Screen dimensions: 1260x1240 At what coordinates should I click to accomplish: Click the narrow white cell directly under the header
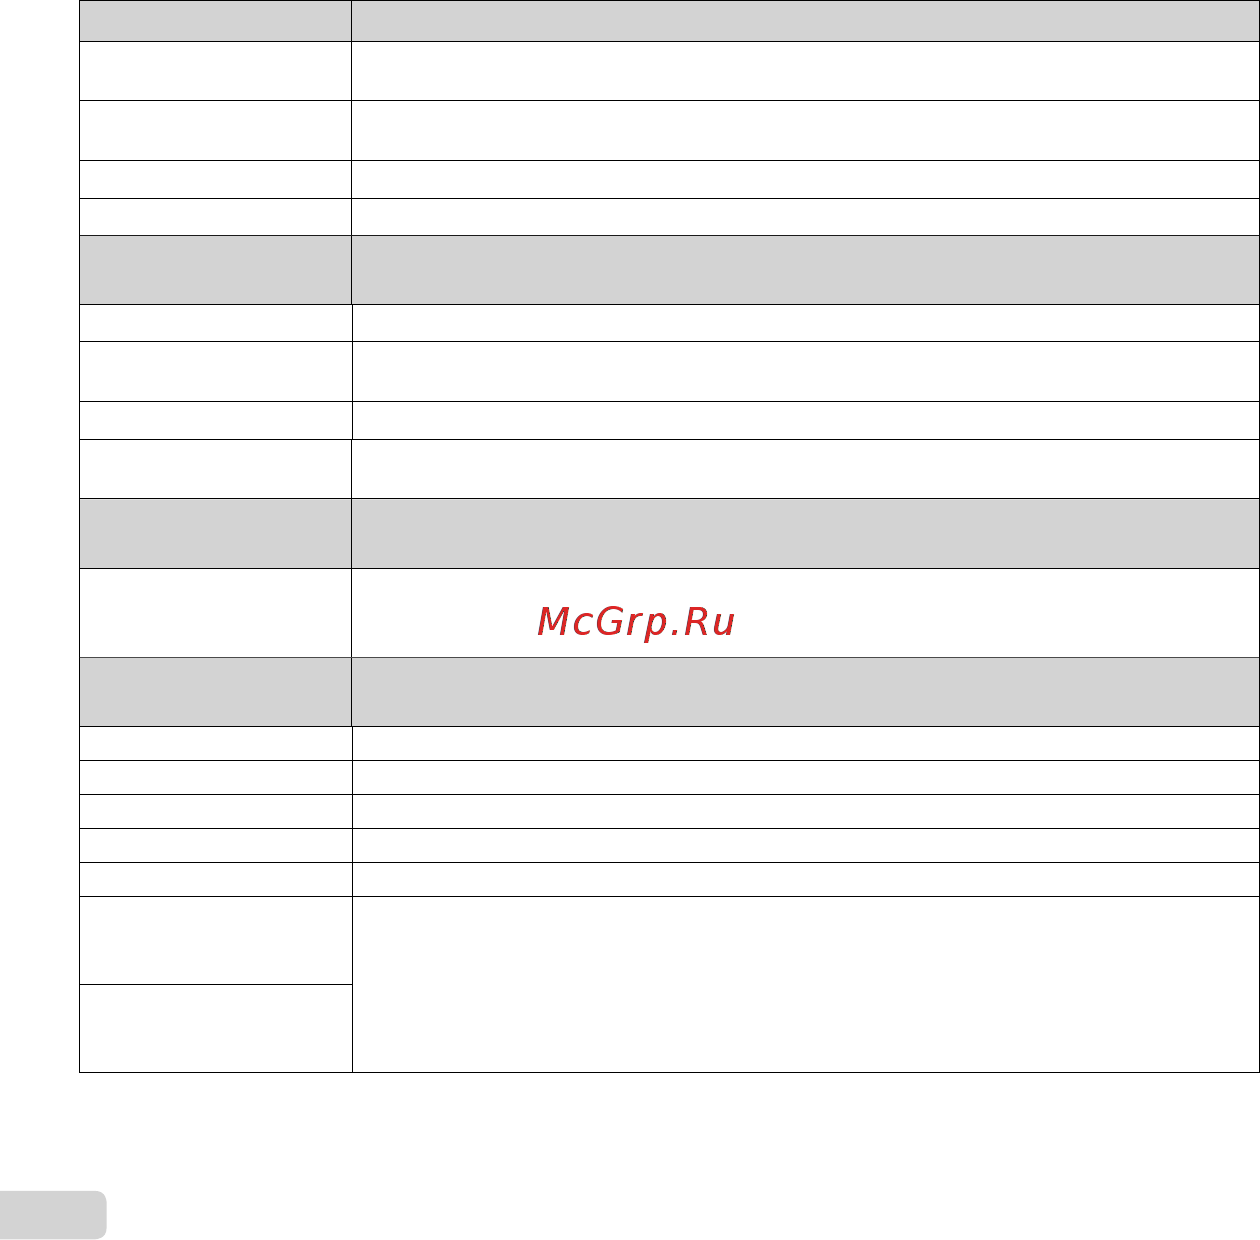pos(215,71)
